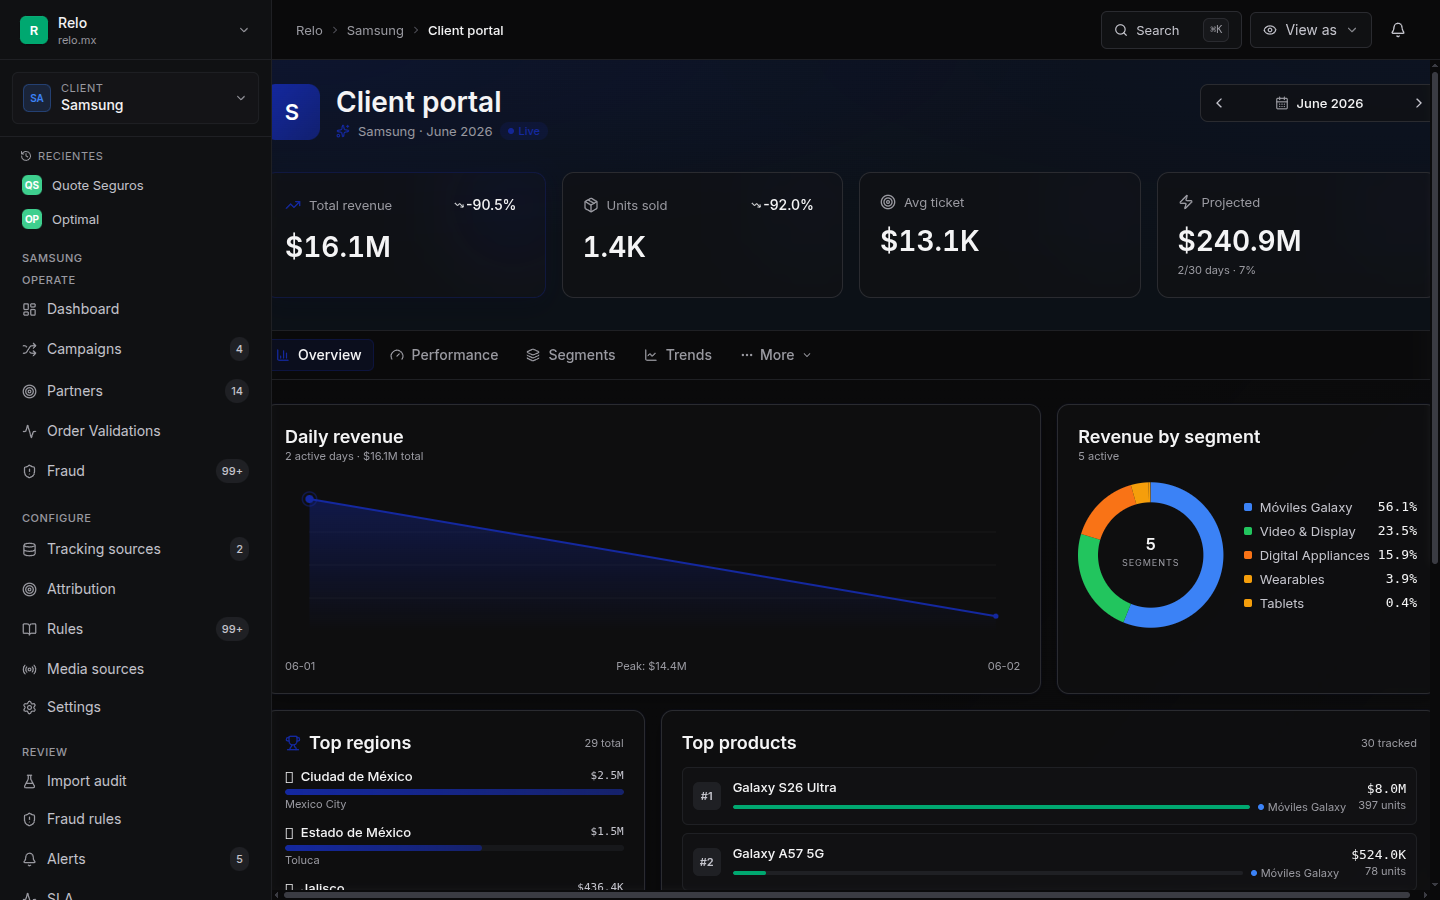This screenshot has width=1440, height=900.
Task: Open the Search box
Action: [1171, 30]
